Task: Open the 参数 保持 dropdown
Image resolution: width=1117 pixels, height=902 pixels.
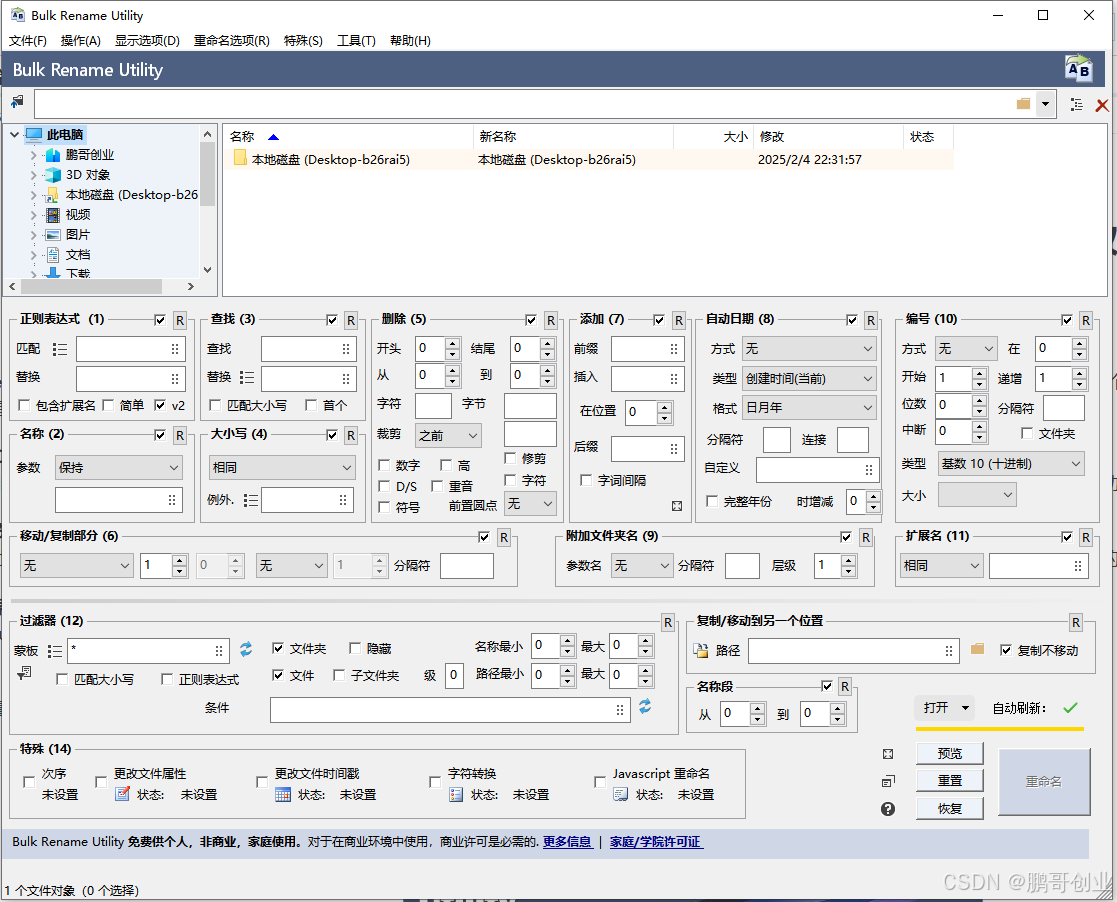Action: 118,467
